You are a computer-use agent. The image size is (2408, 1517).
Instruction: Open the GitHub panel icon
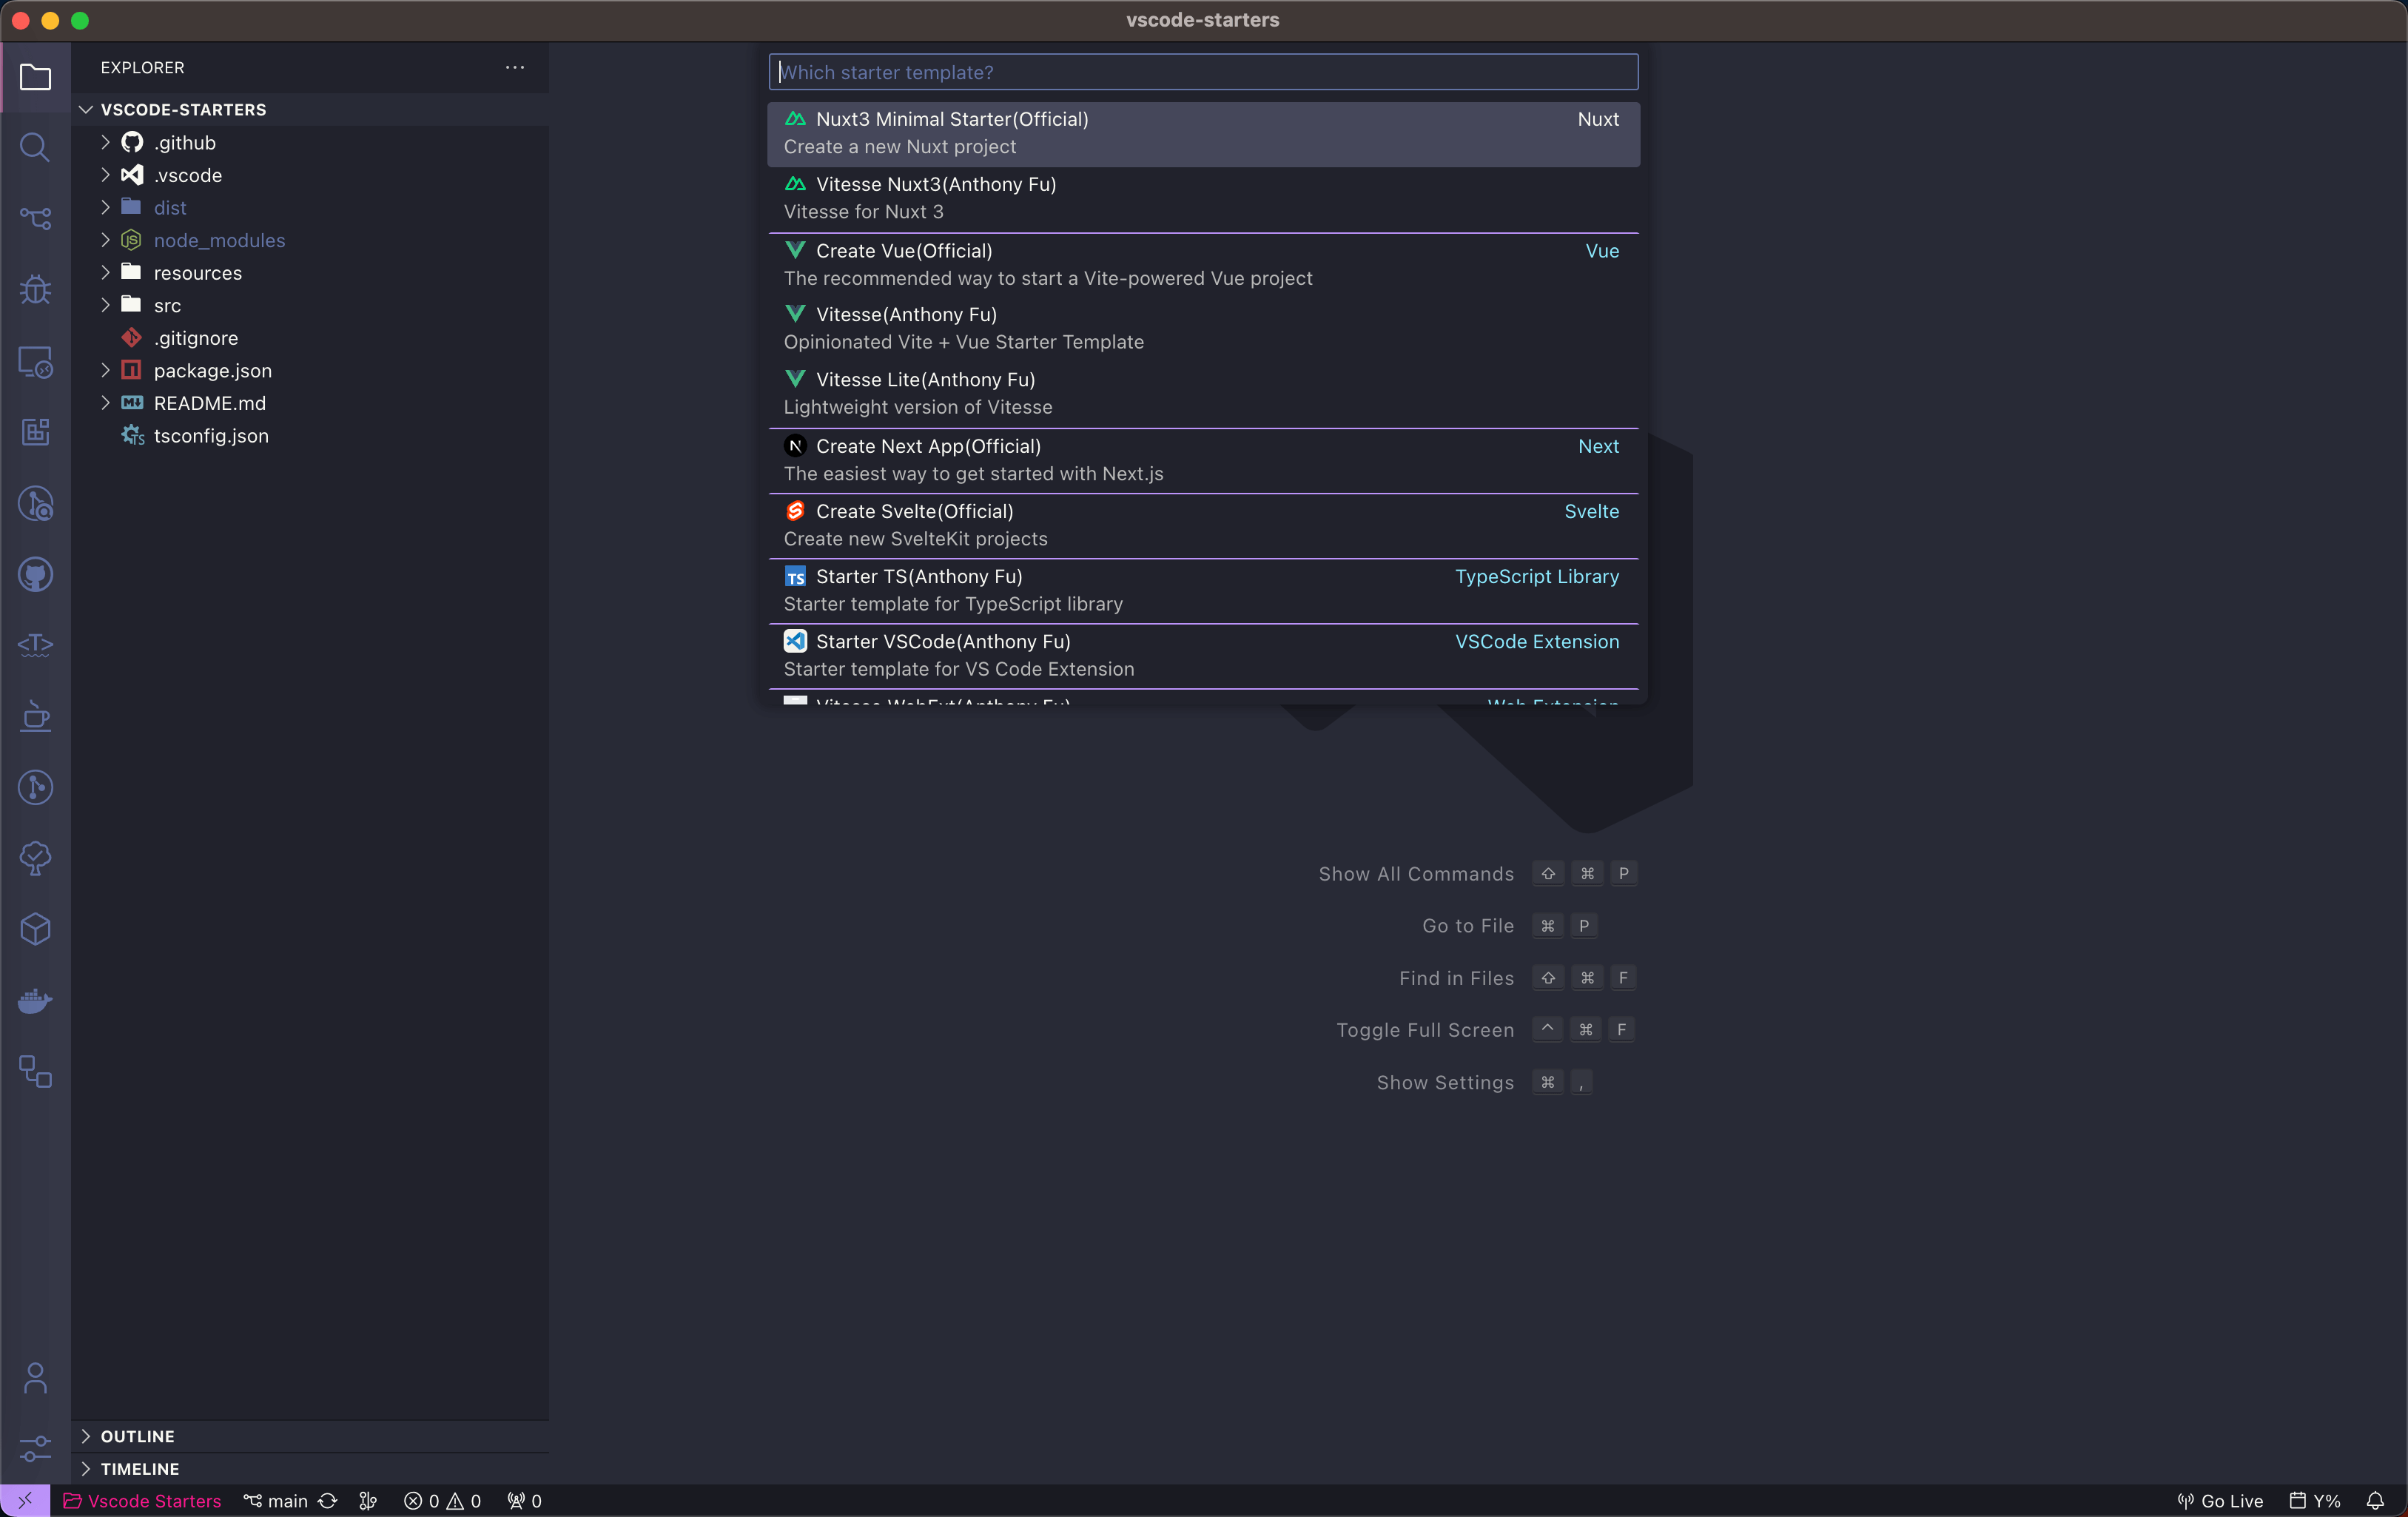[x=35, y=575]
